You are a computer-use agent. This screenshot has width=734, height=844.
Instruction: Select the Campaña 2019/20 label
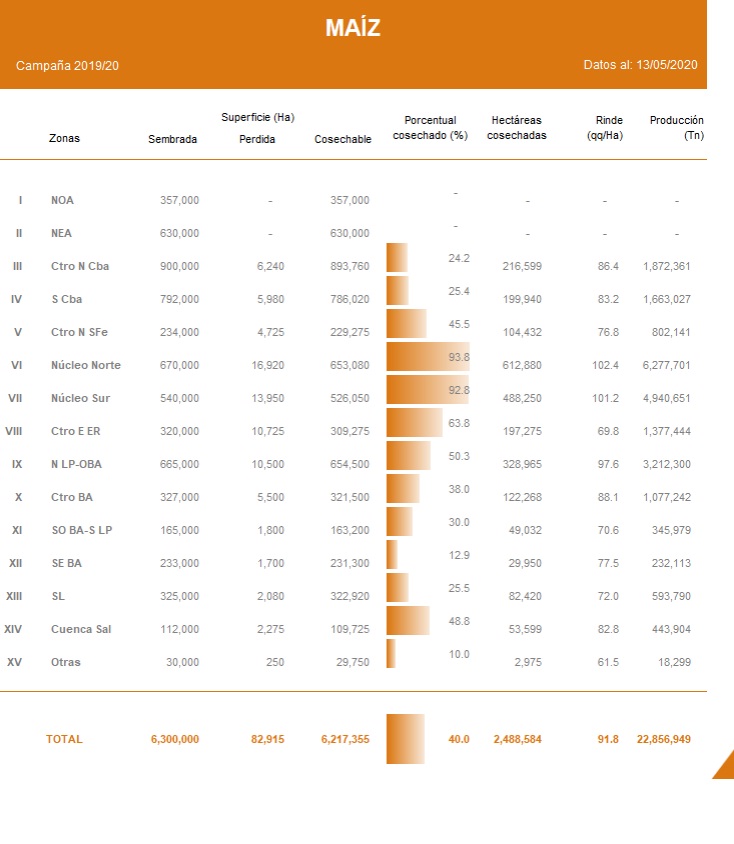click(67, 66)
